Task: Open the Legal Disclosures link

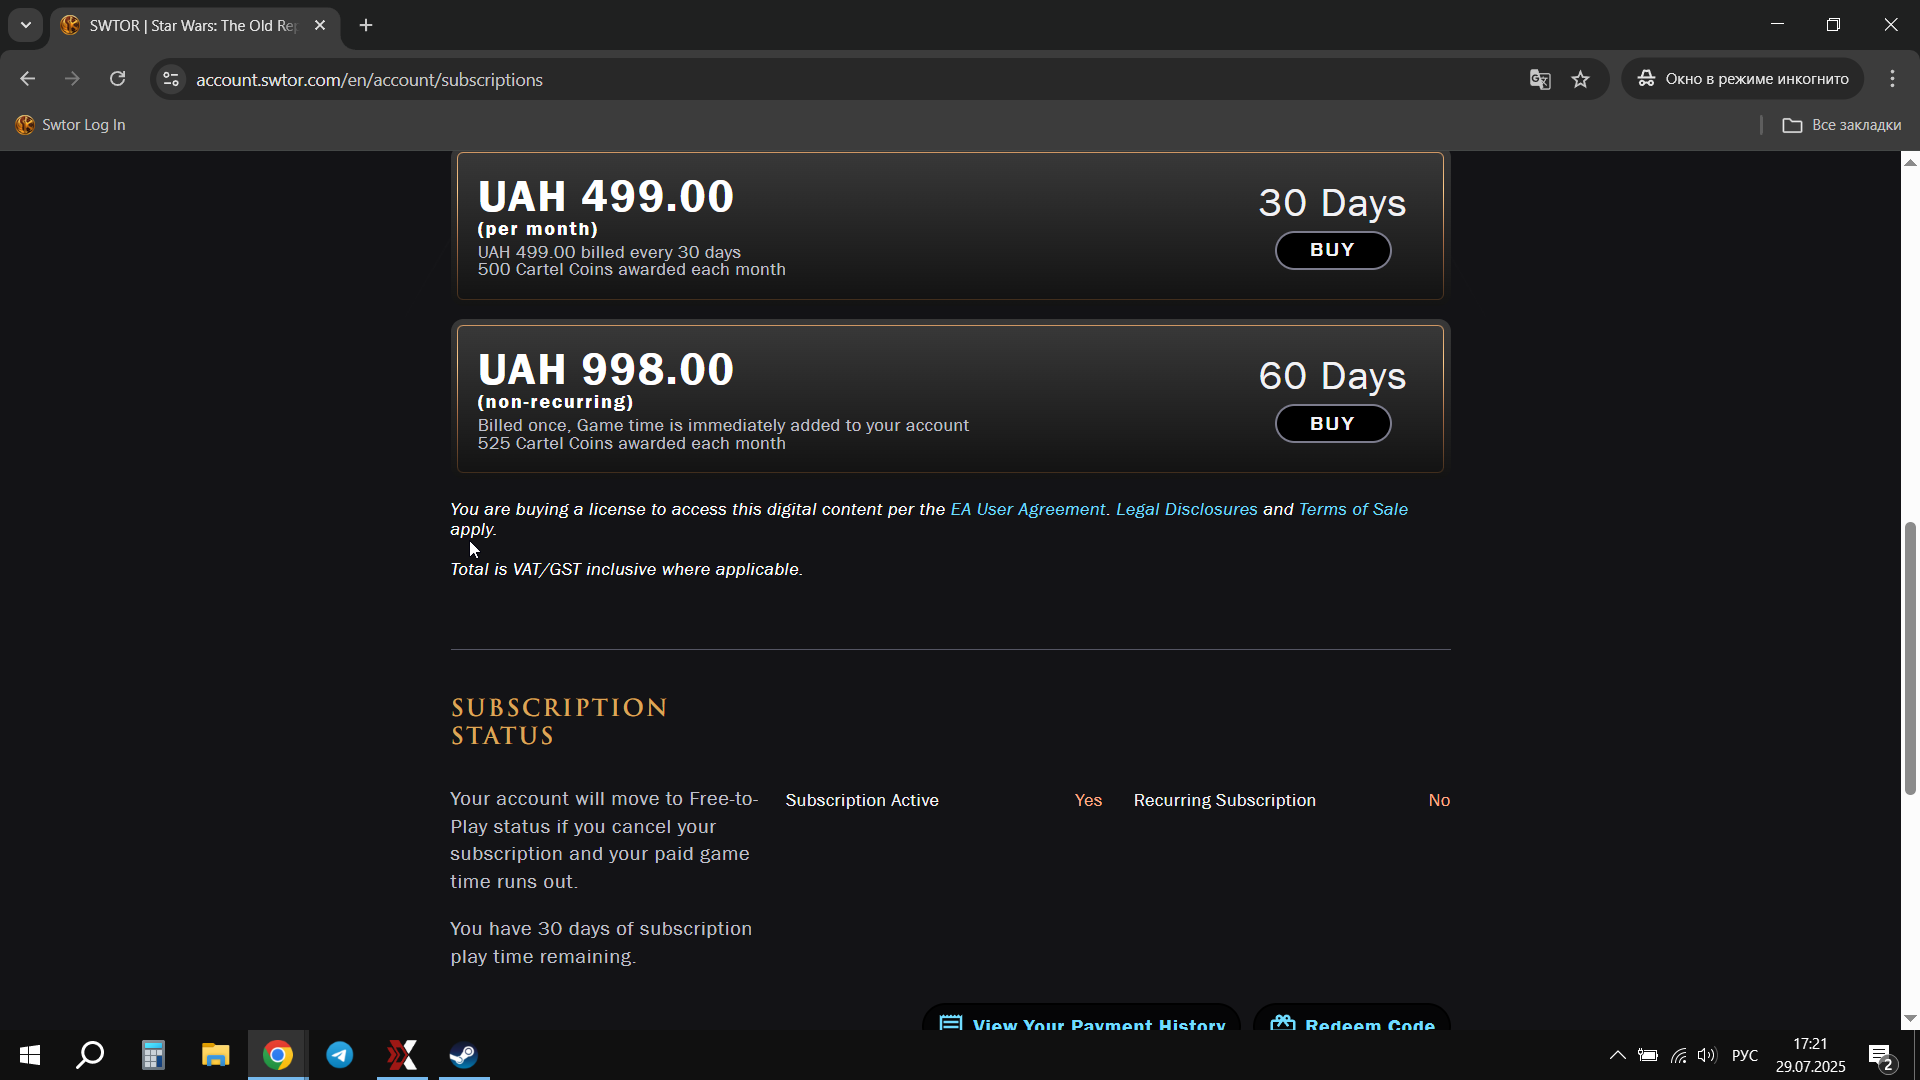Action: coord(1186,509)
